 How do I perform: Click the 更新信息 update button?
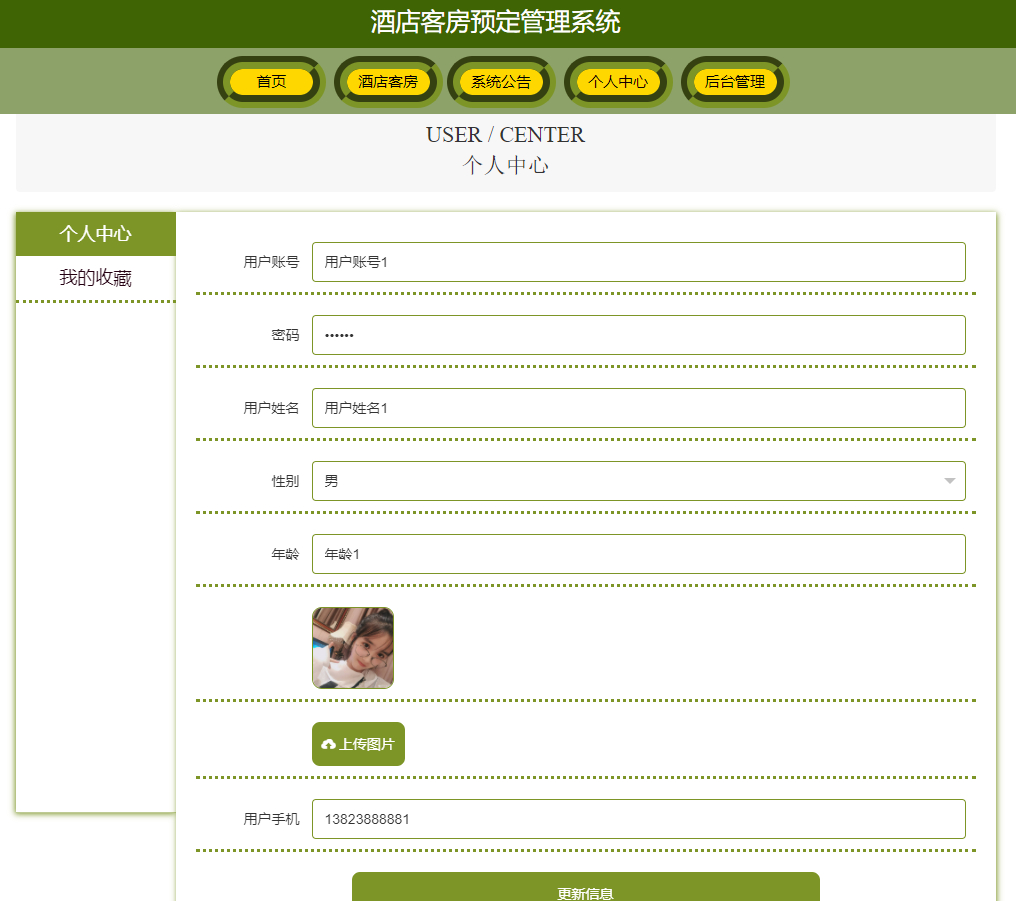click(585, 889)
